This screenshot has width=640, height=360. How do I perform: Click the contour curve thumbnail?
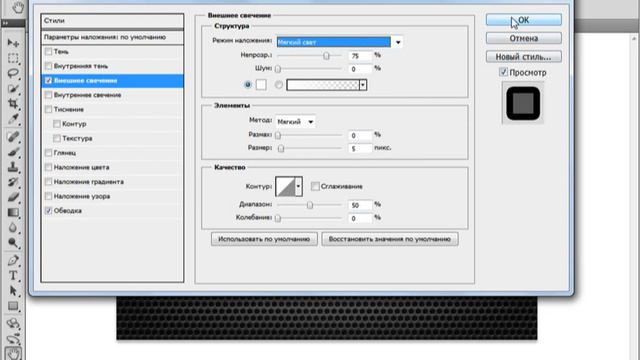pyautogui.click(x=286, y=187)
